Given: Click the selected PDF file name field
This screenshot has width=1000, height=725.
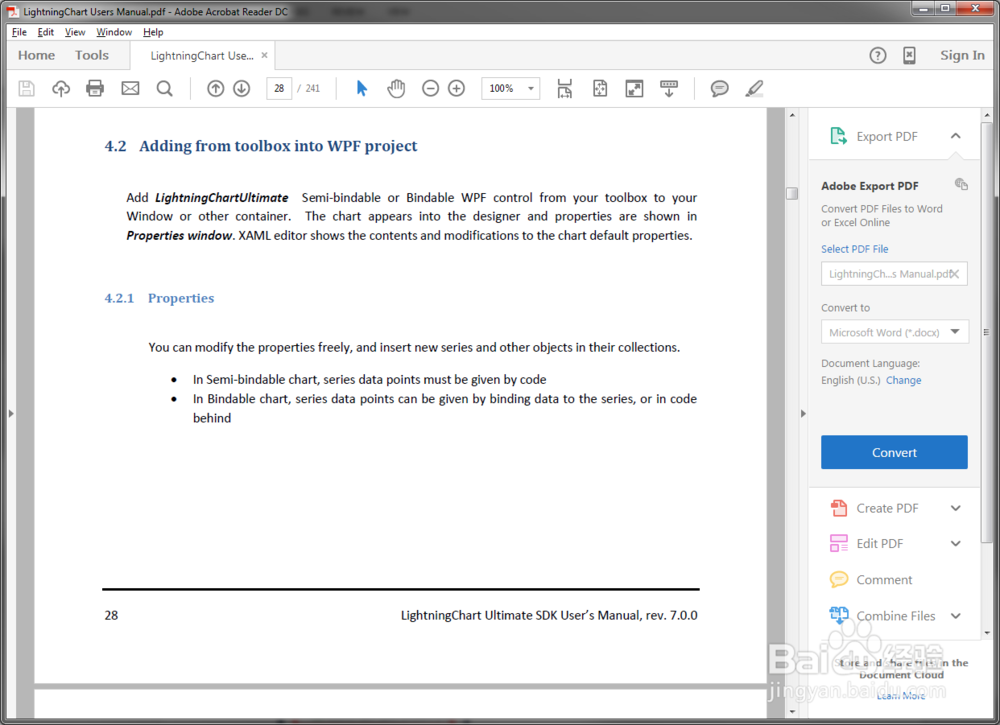Looking at the screenshot, I should 894,274.
